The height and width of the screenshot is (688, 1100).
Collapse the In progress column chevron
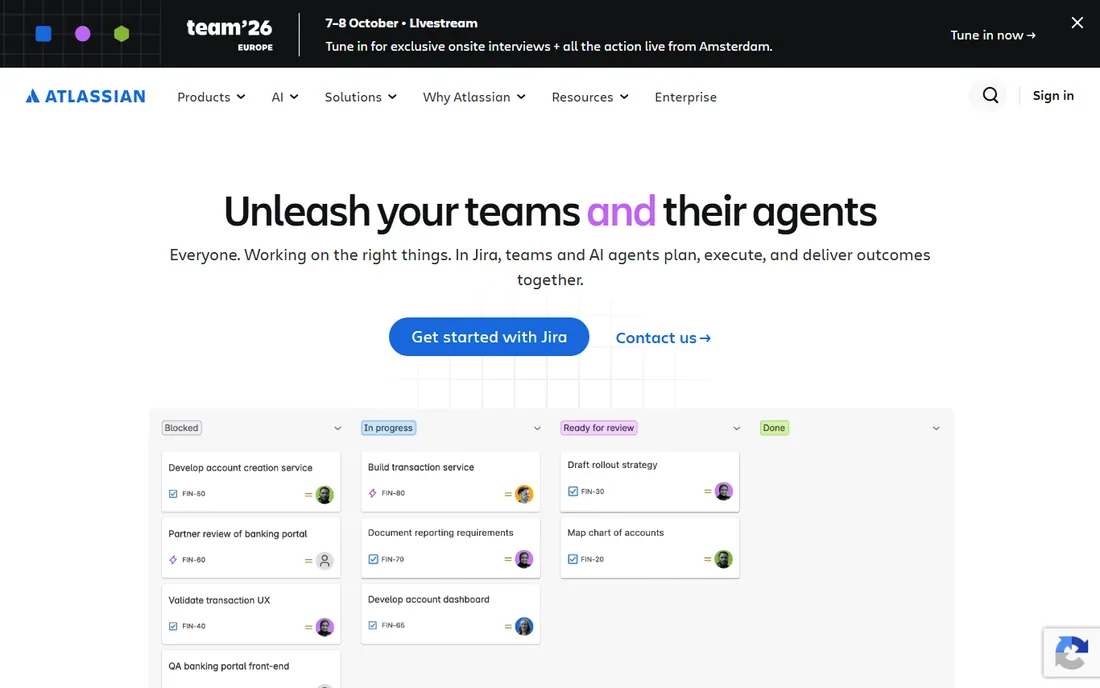[537, 429]
